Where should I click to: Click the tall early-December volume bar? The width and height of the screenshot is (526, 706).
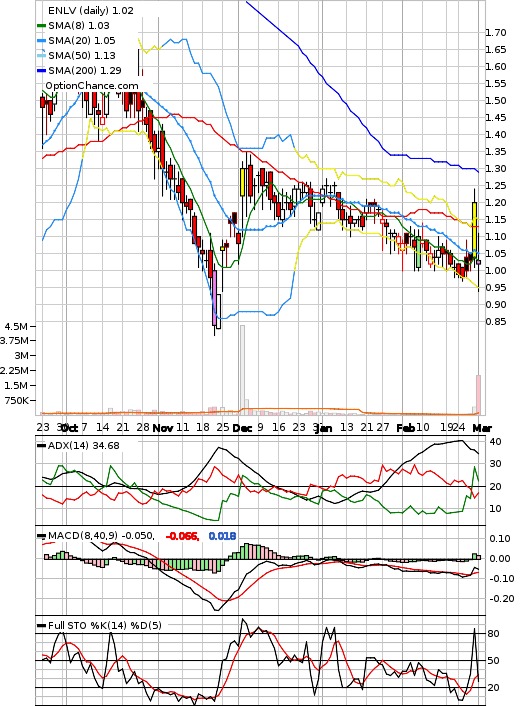coord(242,369)
